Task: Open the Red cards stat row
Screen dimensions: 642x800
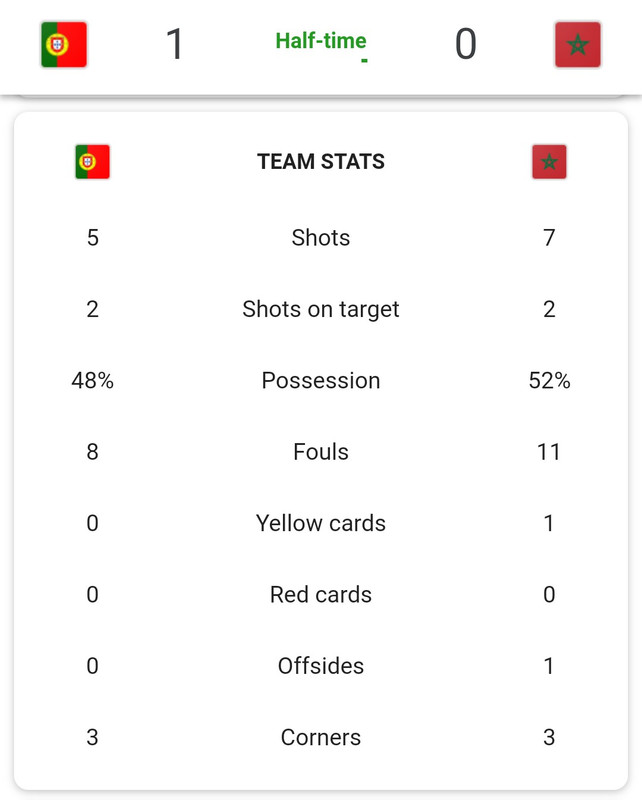Action: pyautogui.click(x=321, y=595)
